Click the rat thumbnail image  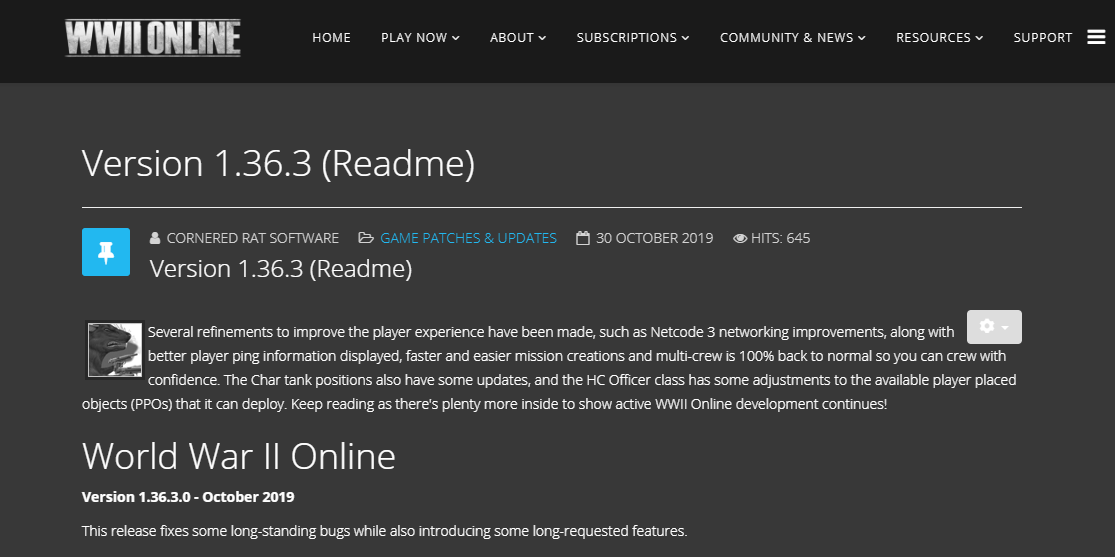[114, 349]
